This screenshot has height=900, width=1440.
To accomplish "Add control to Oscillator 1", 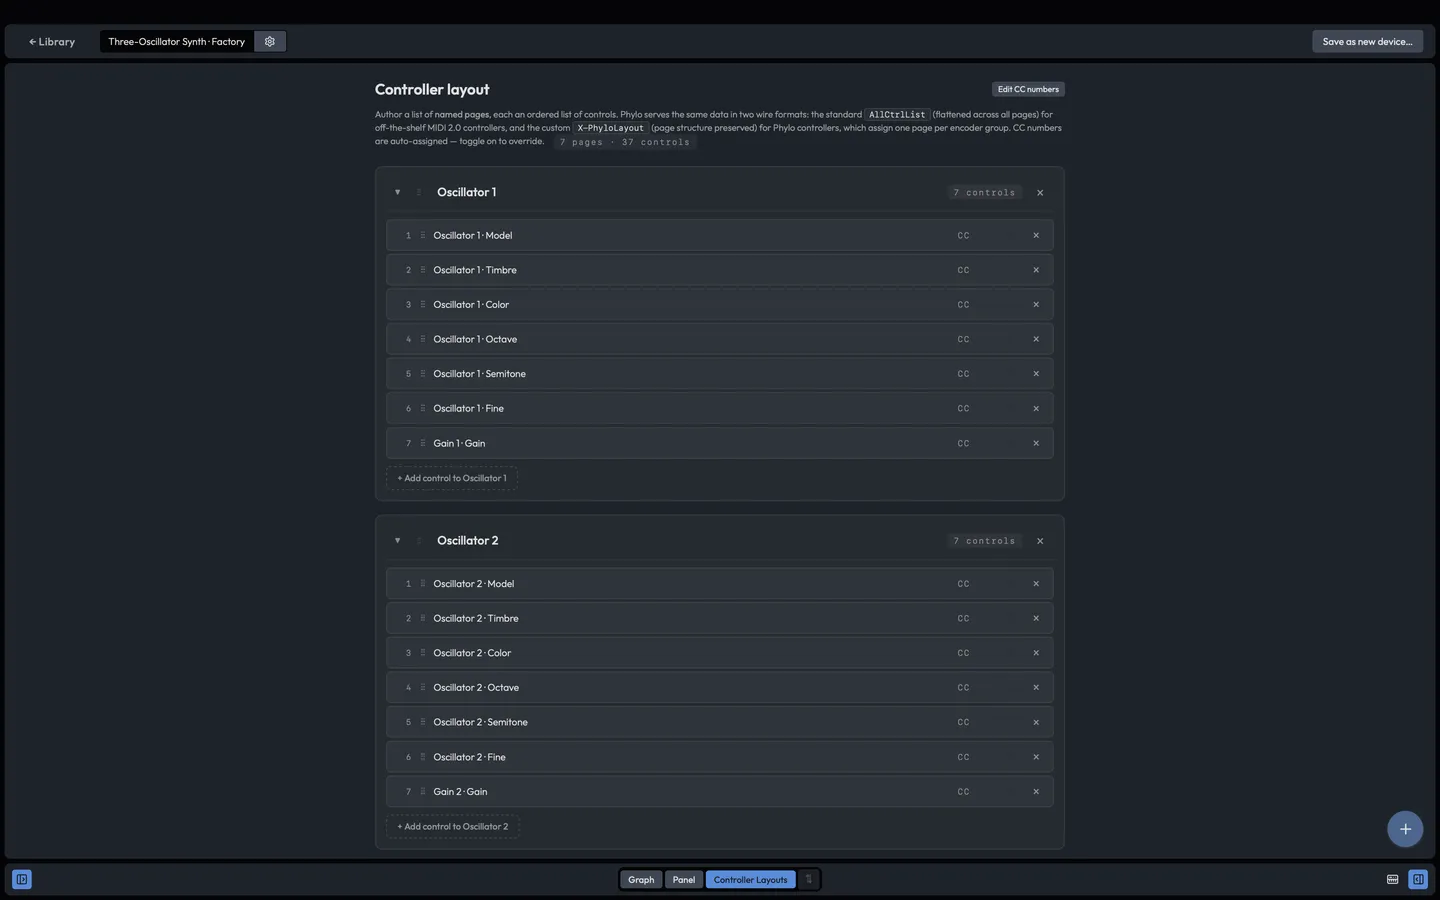I will coord(452,478).
